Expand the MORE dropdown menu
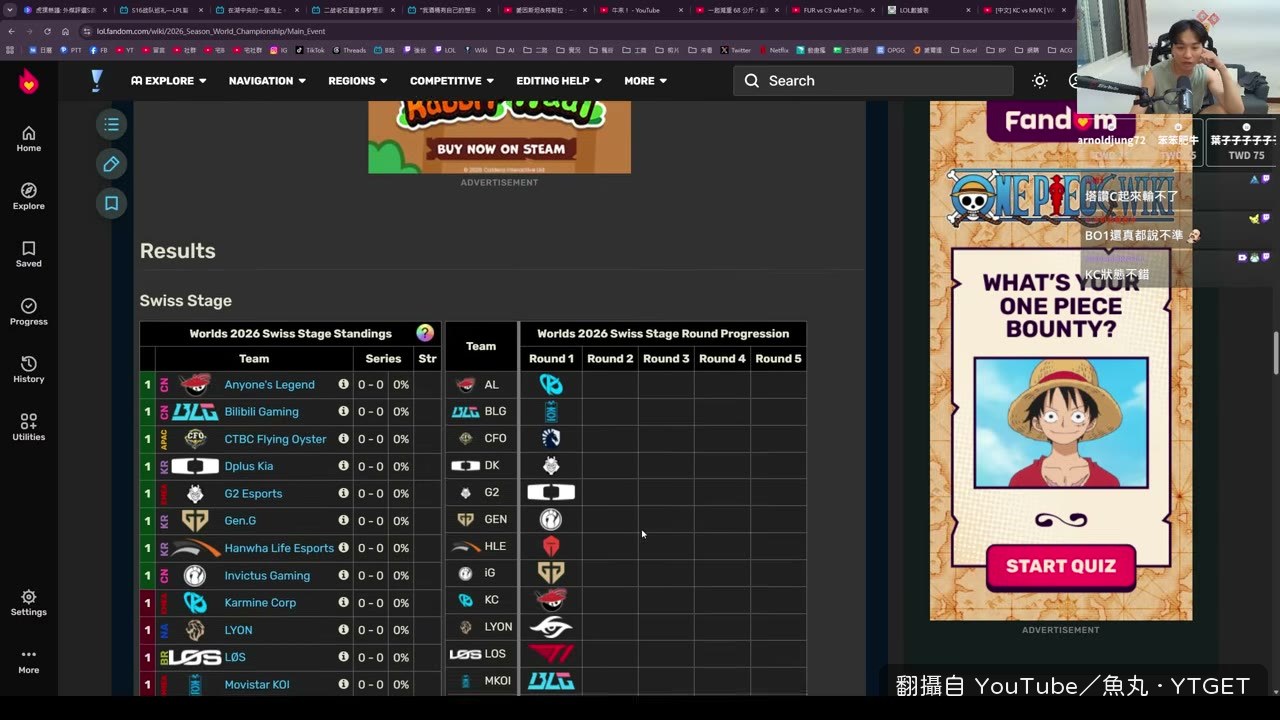Viewport: 1280px width, 720px height. [645, 81]
